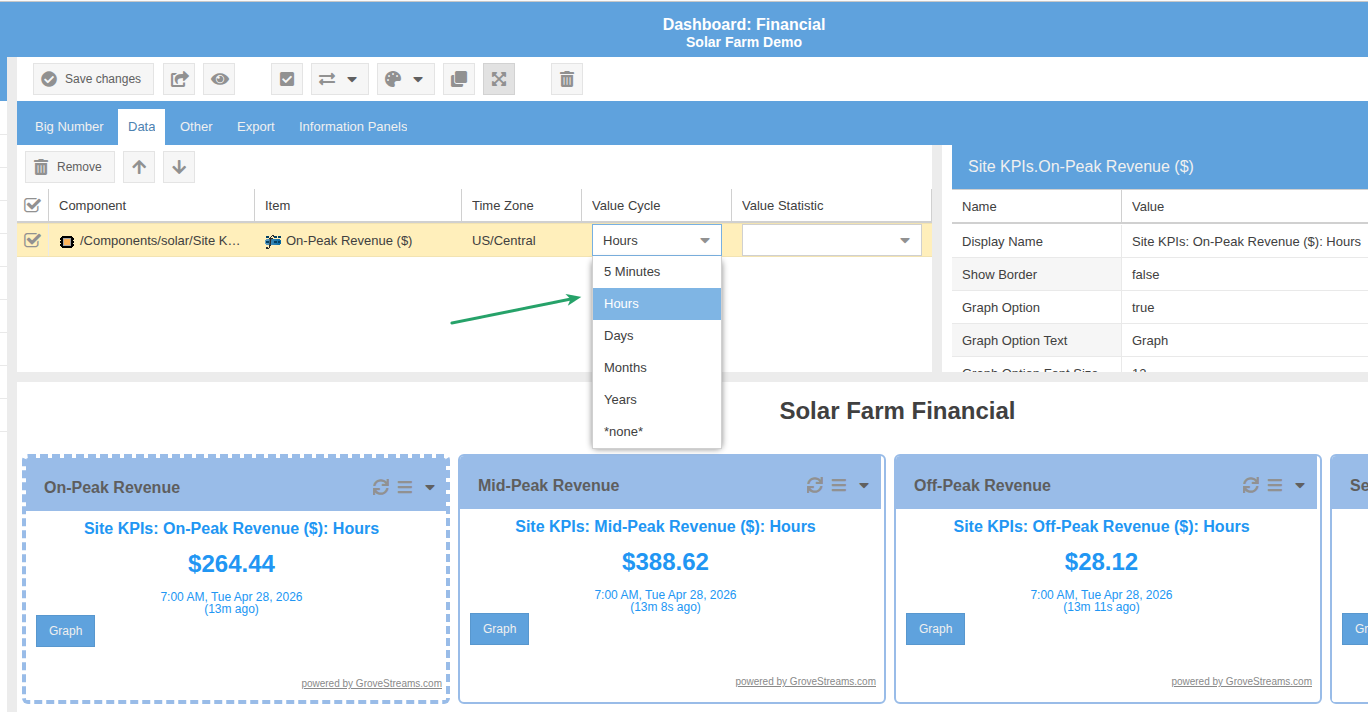
Task: Click the $264.44 value
Action: [x=232, y=564]
